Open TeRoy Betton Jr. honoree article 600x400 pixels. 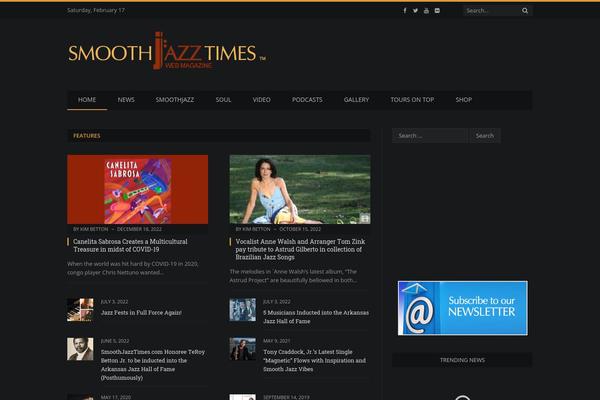point(153,365)
